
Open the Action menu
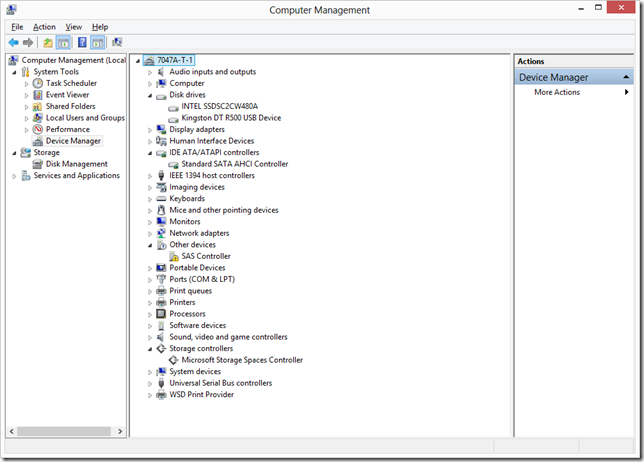[44, 27]
